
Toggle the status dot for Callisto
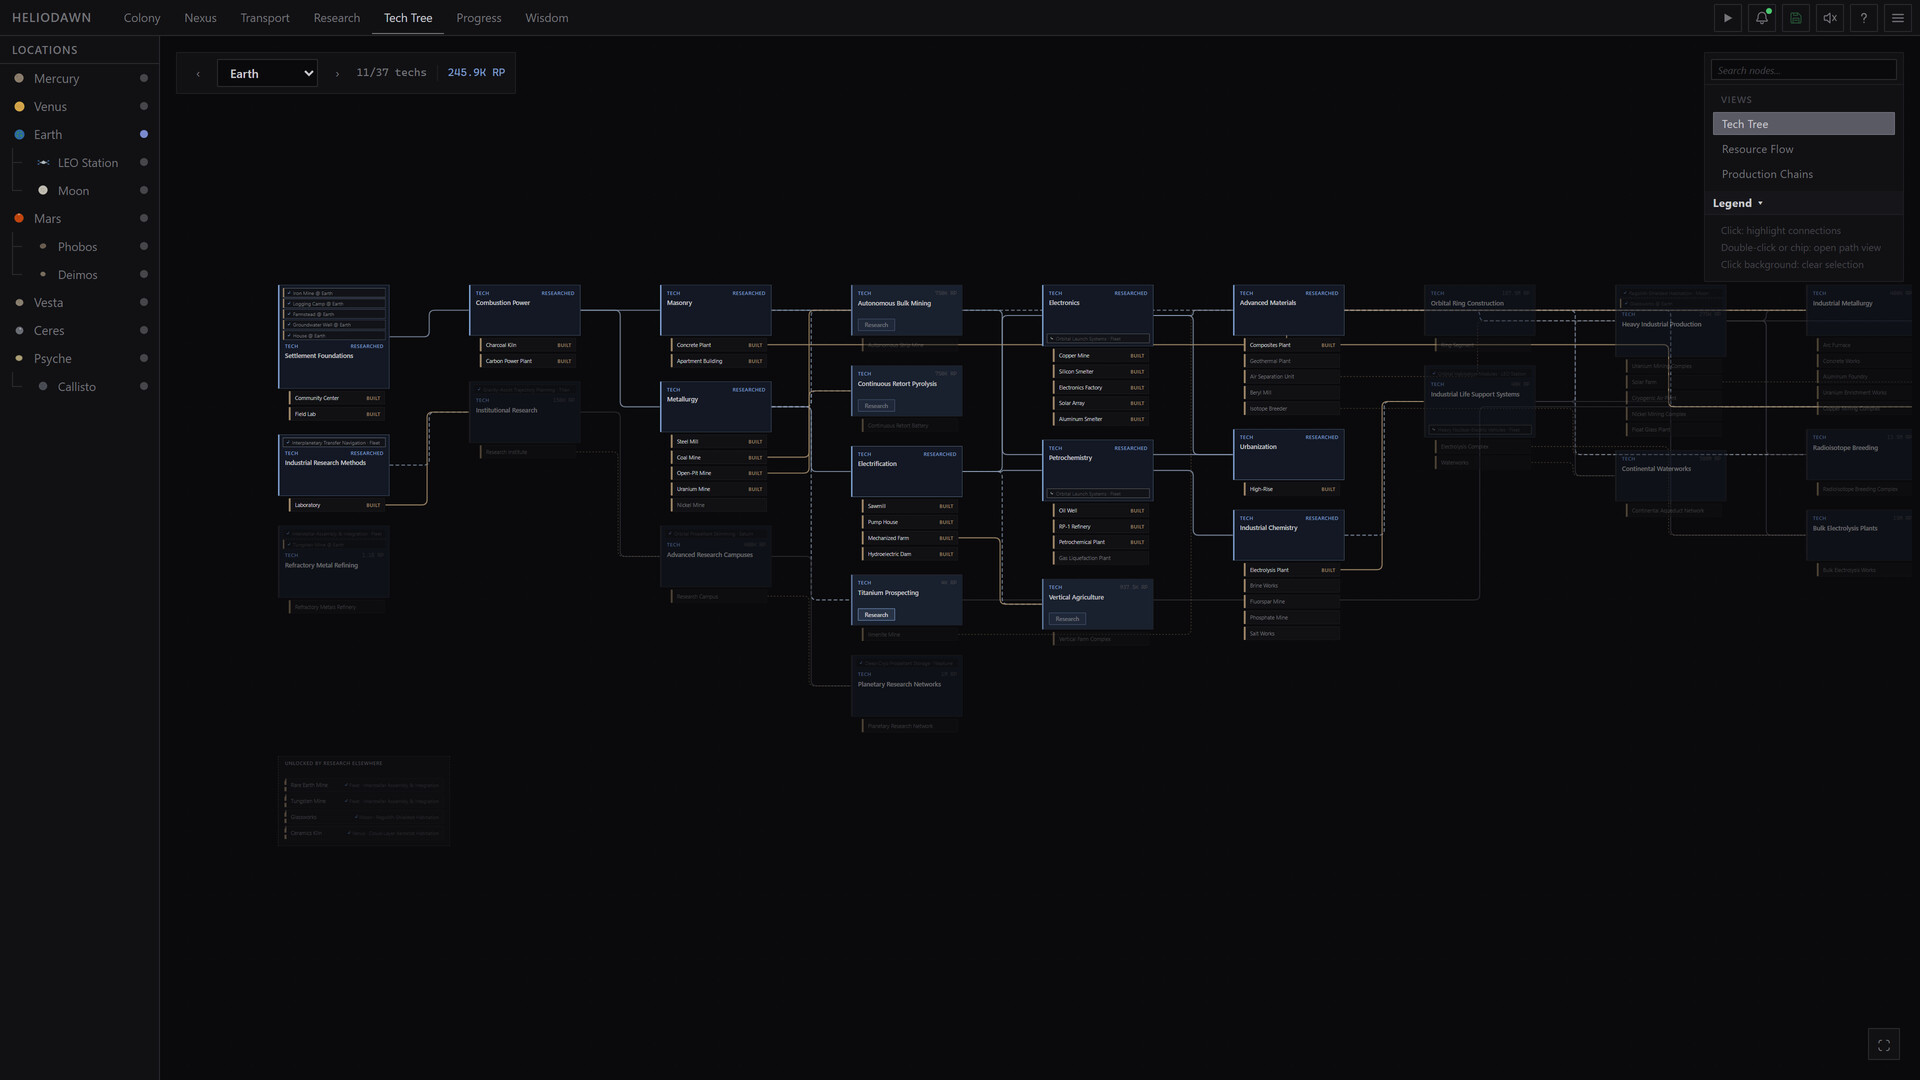click(144, 386)
